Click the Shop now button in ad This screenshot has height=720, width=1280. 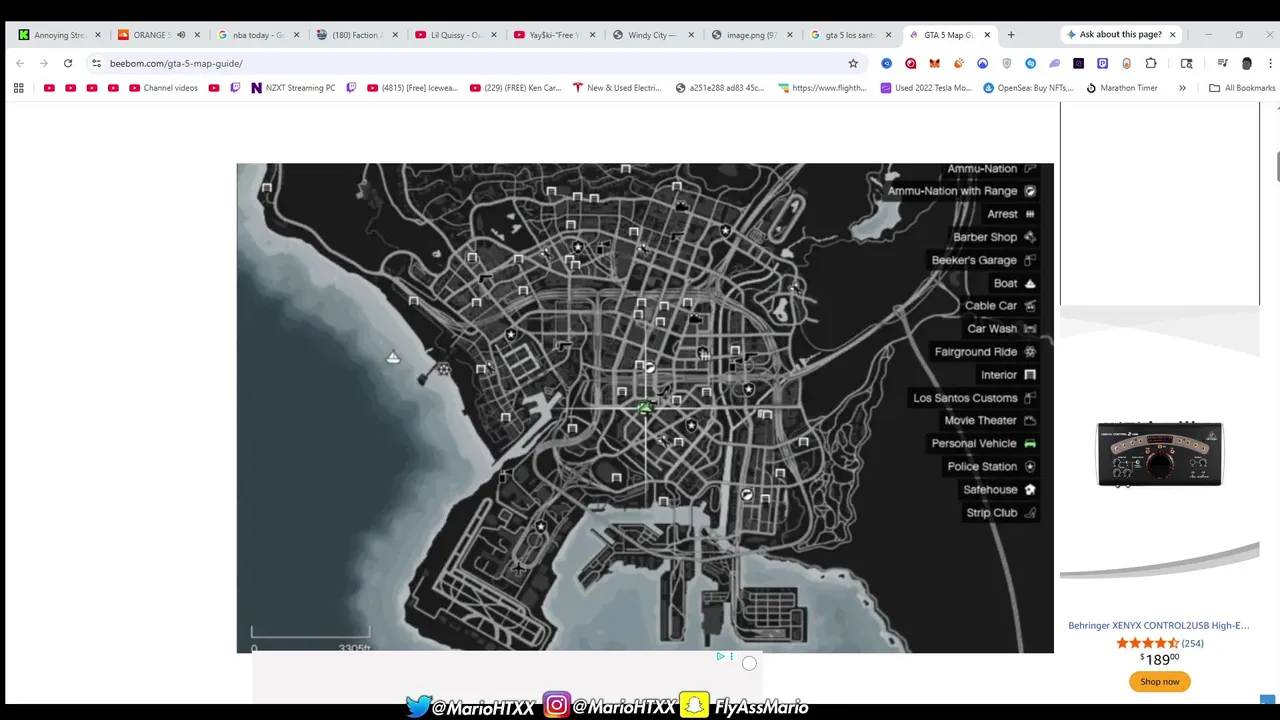1160,682
